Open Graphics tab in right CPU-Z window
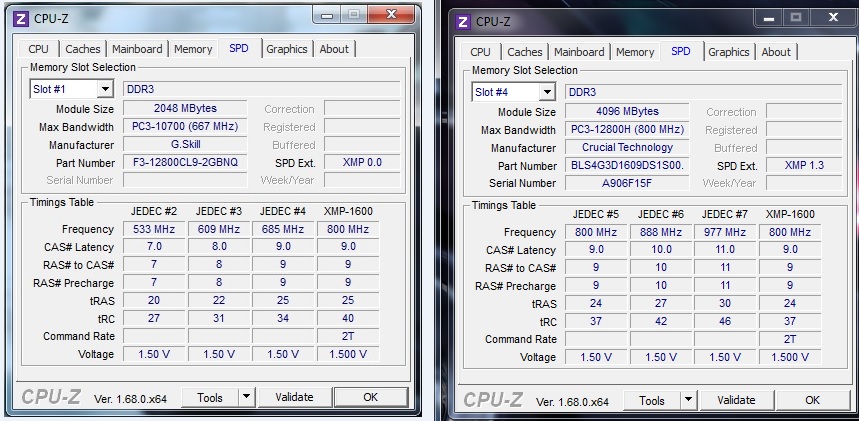Image resolution: width=859 pixels, height=421 pixels. (729, 52)
